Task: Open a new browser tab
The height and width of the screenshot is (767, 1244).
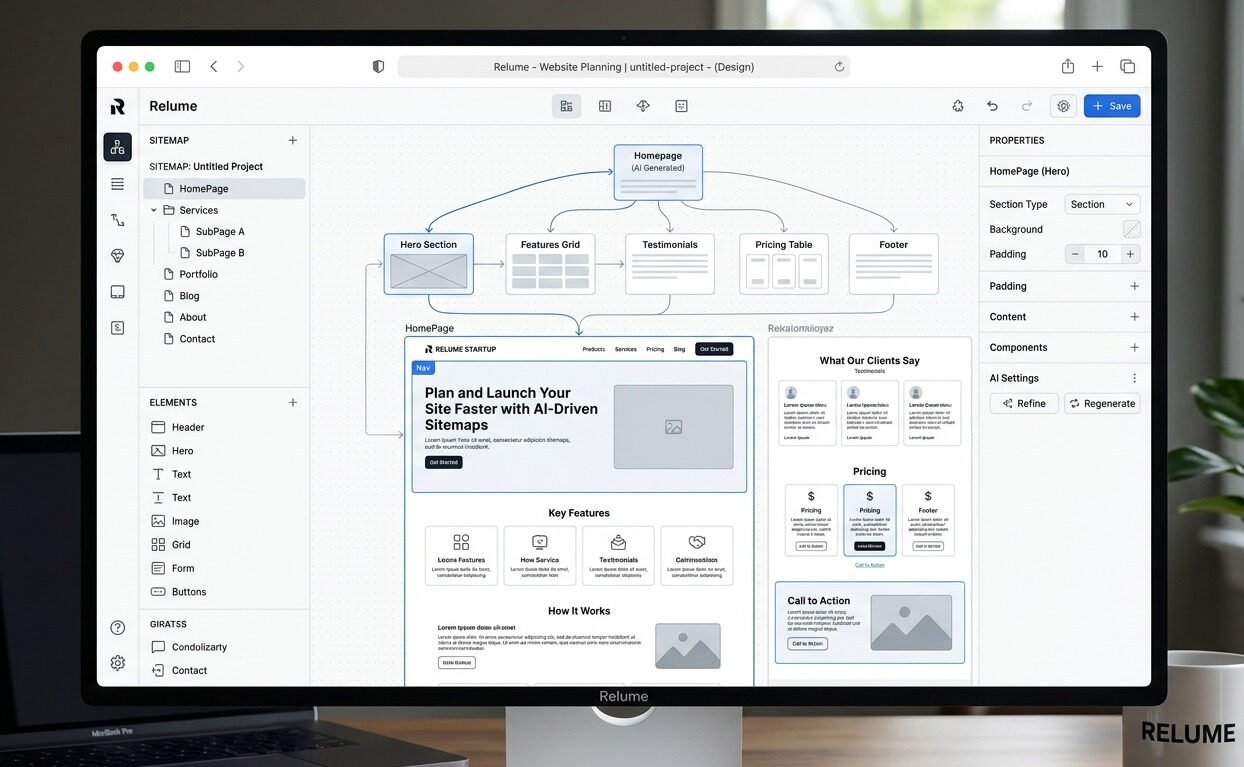Action: tap(1097, 66)
